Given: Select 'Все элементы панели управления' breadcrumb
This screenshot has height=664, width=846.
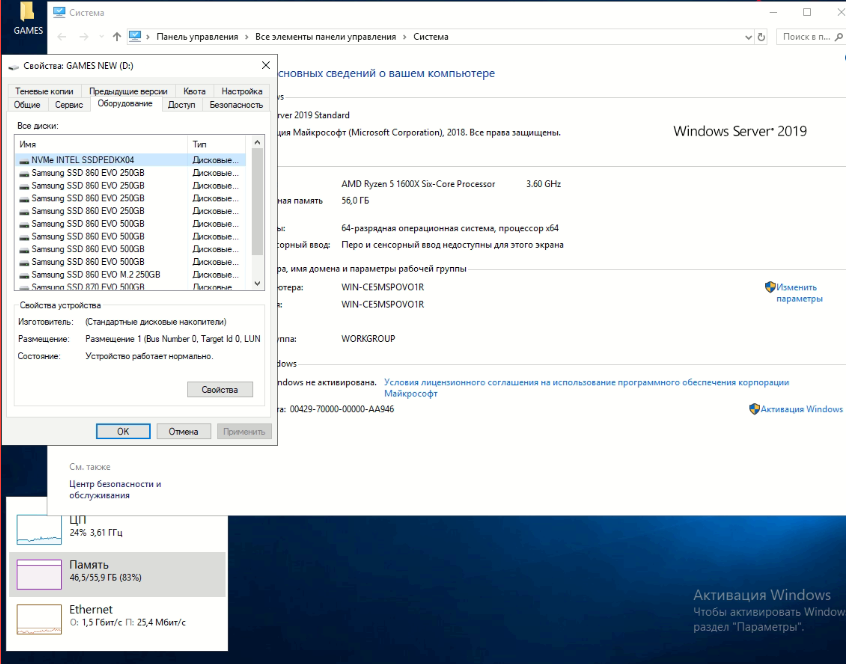Looking at the screenshot, I should 325,37.
